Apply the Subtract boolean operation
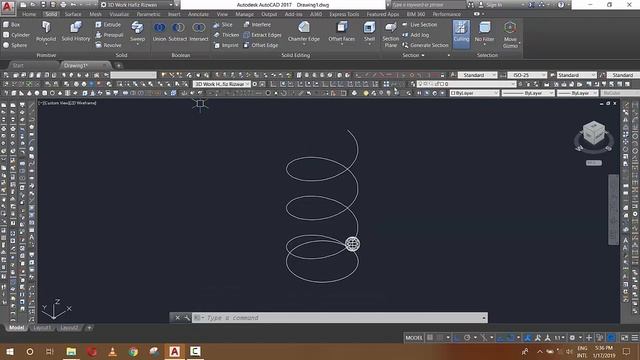640x360 pixels. (178, 32)
